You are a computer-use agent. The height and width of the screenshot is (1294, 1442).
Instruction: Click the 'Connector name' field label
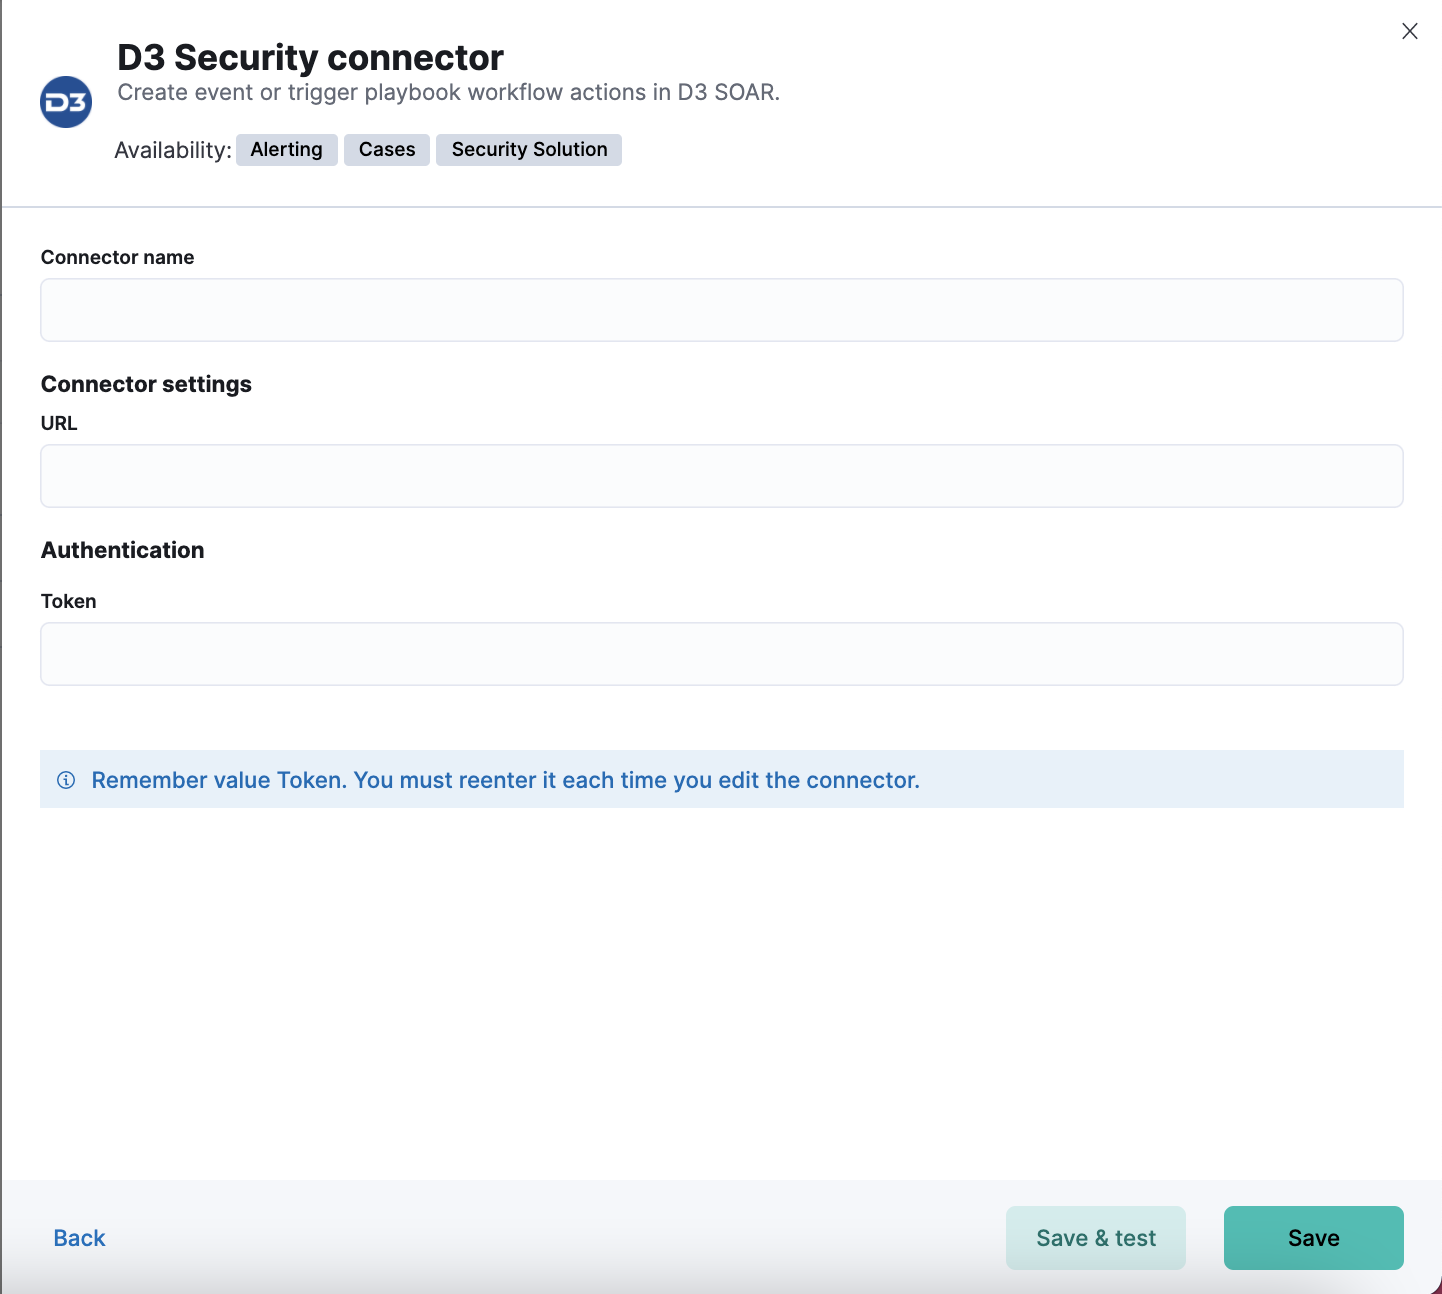click(x=117, y=257)
